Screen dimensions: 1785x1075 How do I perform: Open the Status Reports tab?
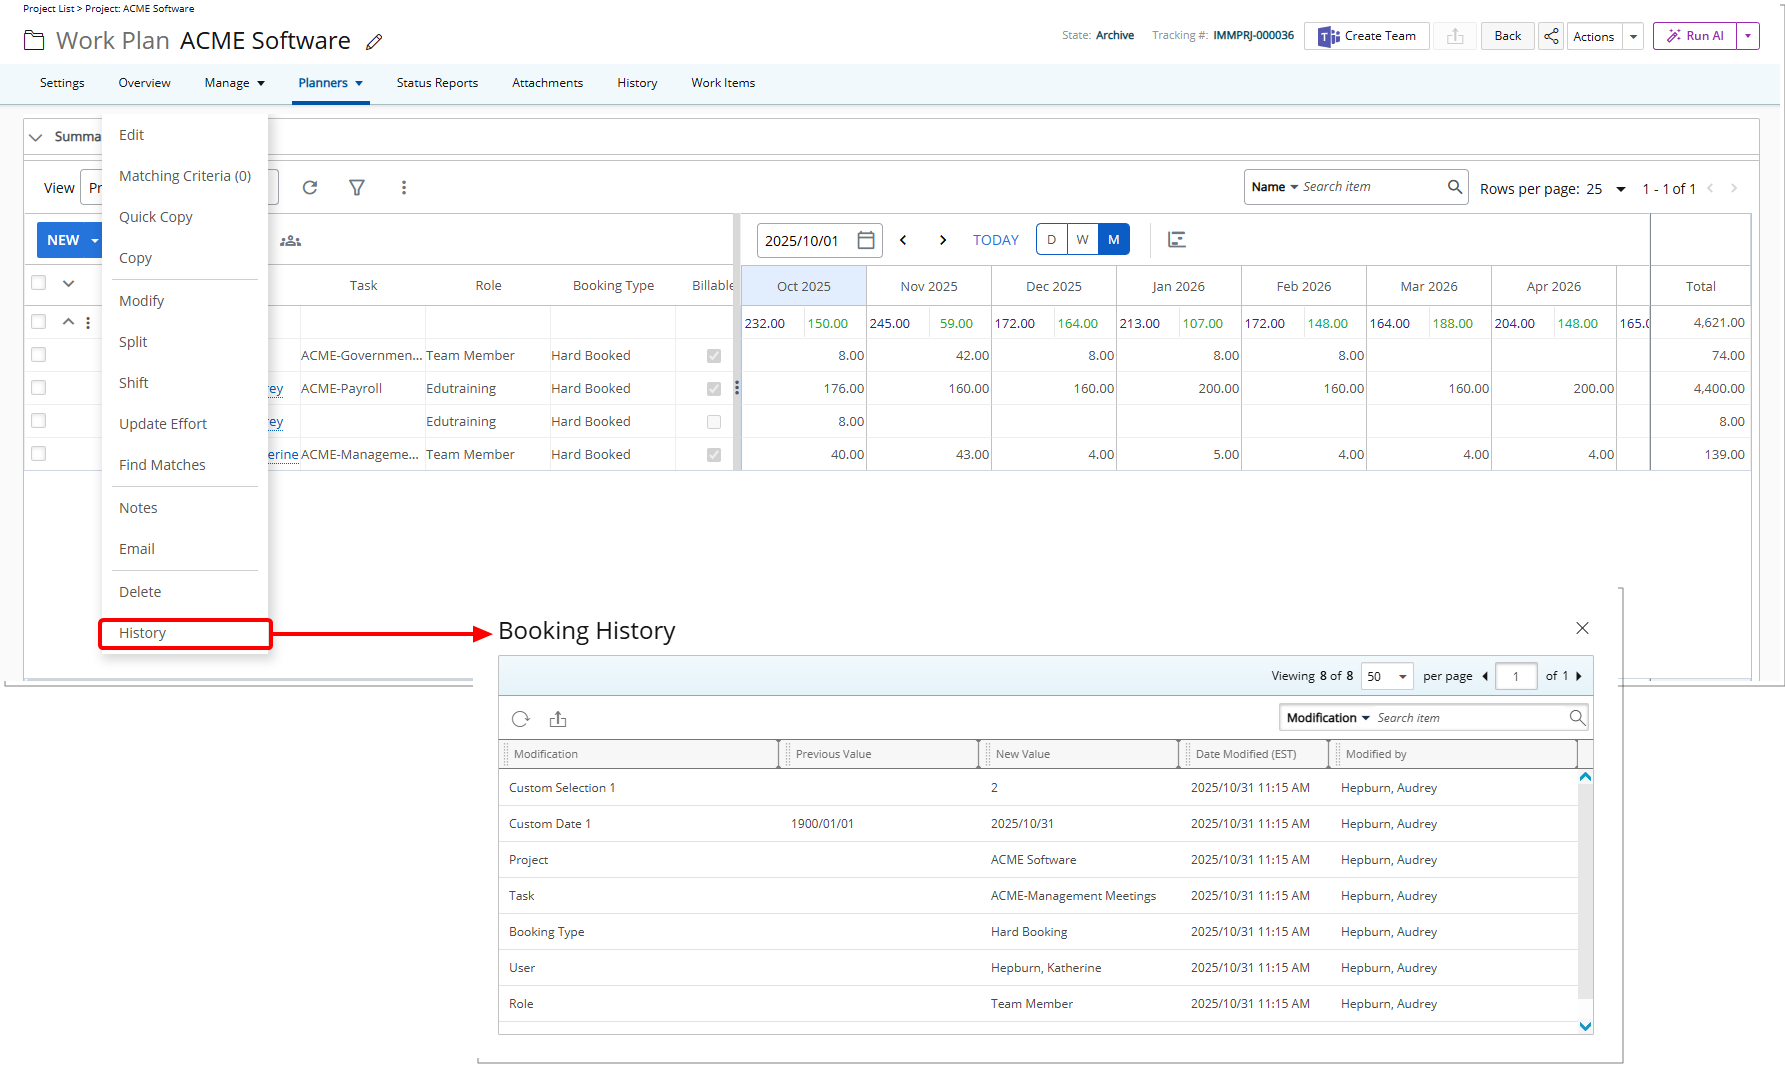coord(437,83)
